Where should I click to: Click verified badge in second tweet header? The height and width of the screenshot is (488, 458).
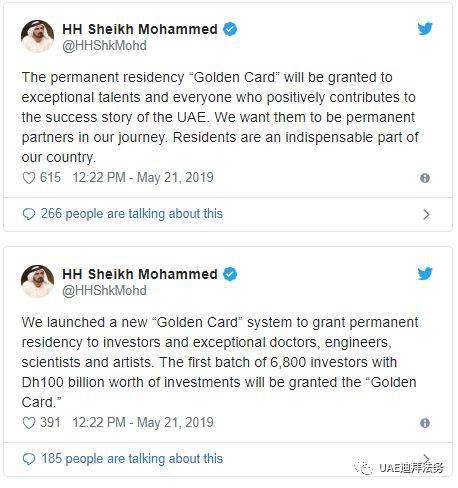(230, 274)
